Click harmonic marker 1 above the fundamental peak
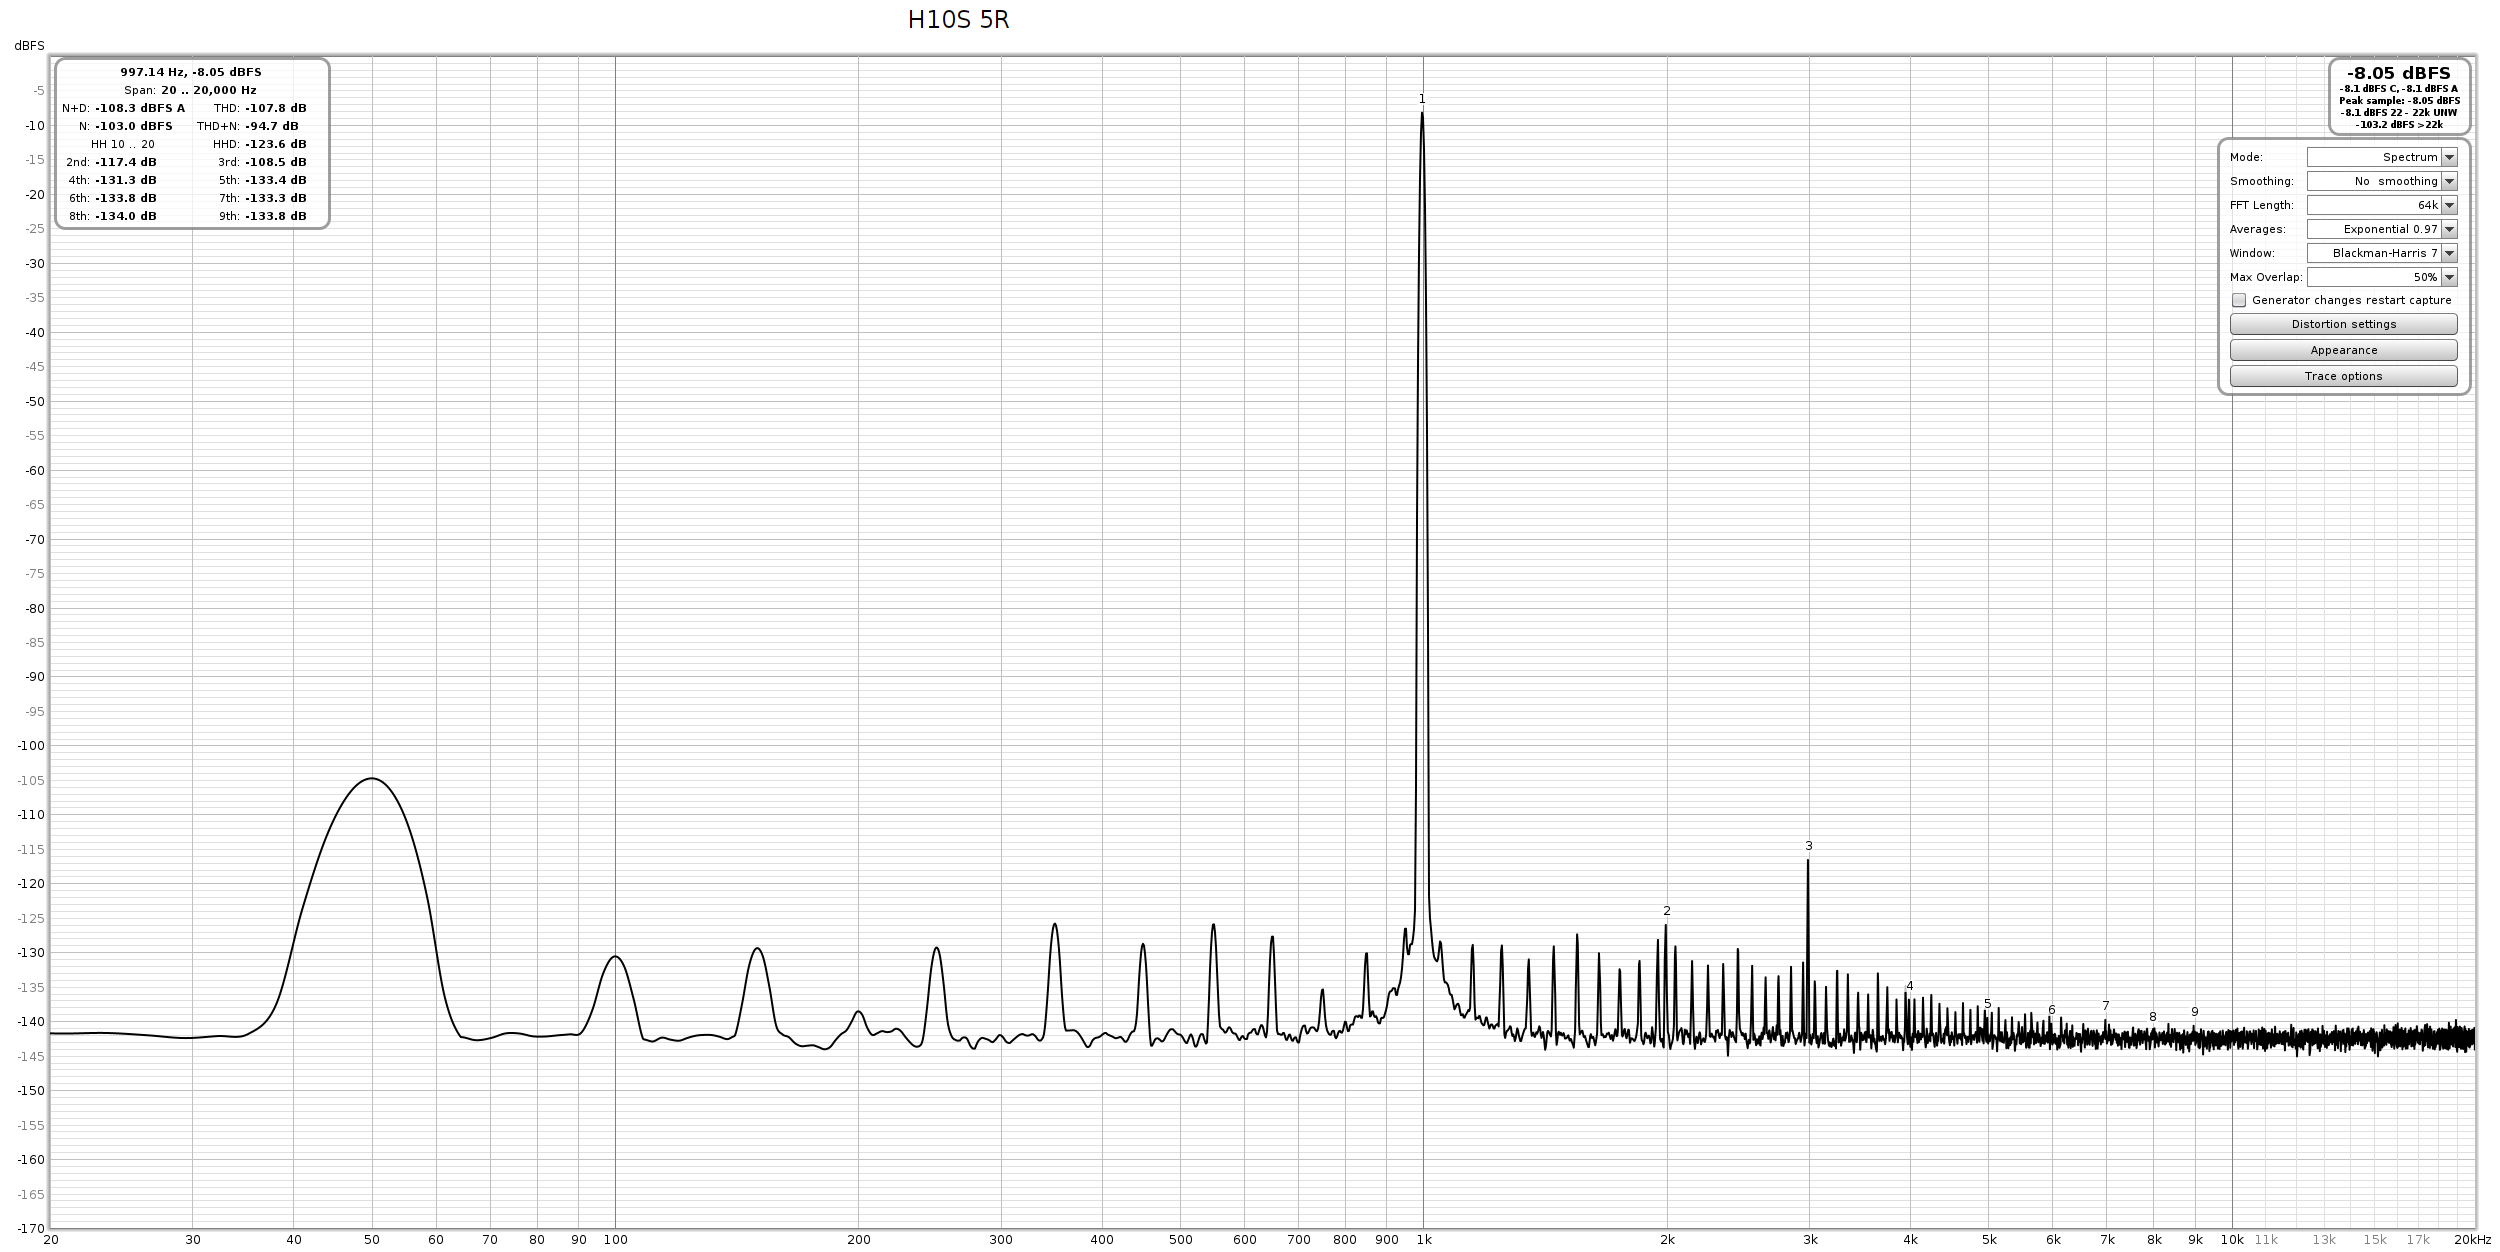 [x=1422, y=99]
